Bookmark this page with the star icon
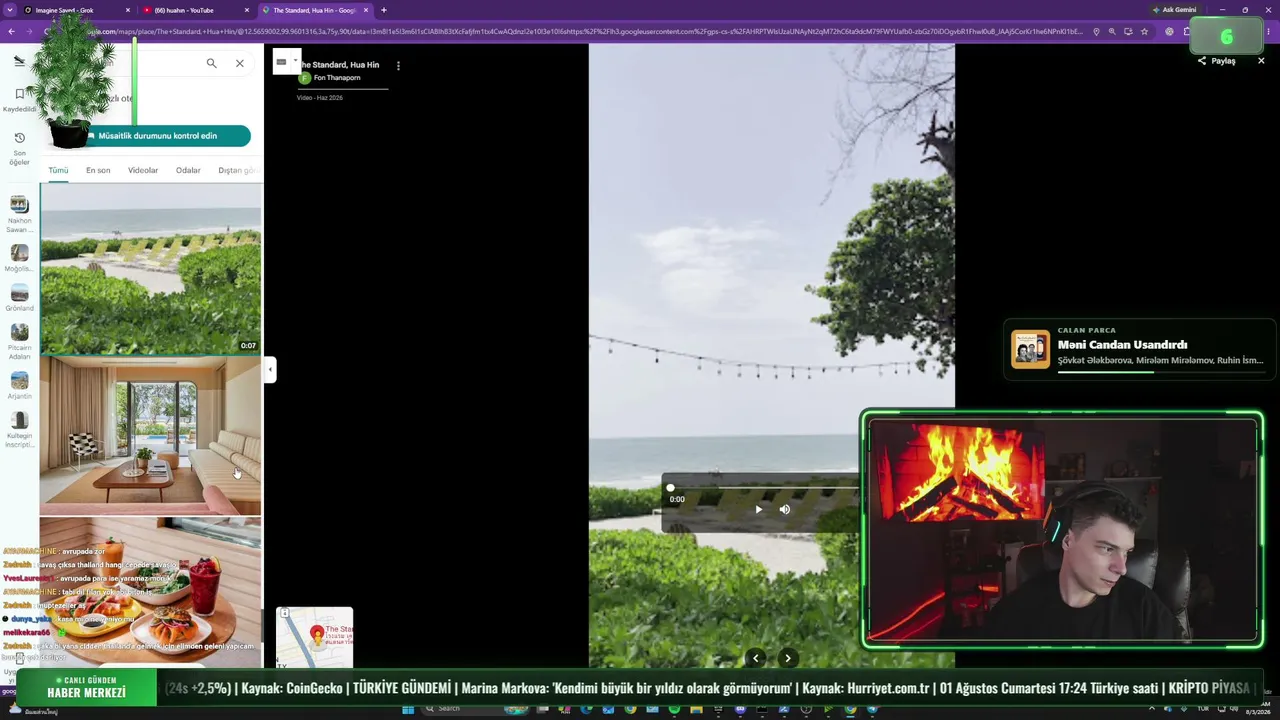The image size is (1280, 720). pos(1144,31)
